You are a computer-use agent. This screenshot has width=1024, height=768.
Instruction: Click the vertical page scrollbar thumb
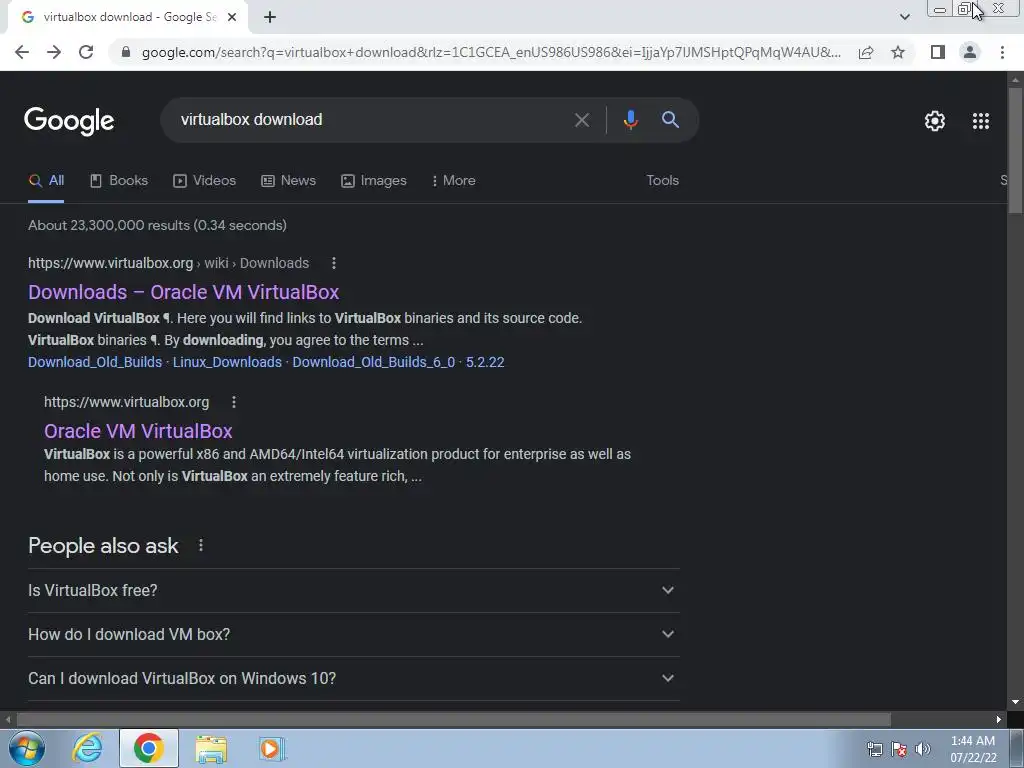[1015, 150]
